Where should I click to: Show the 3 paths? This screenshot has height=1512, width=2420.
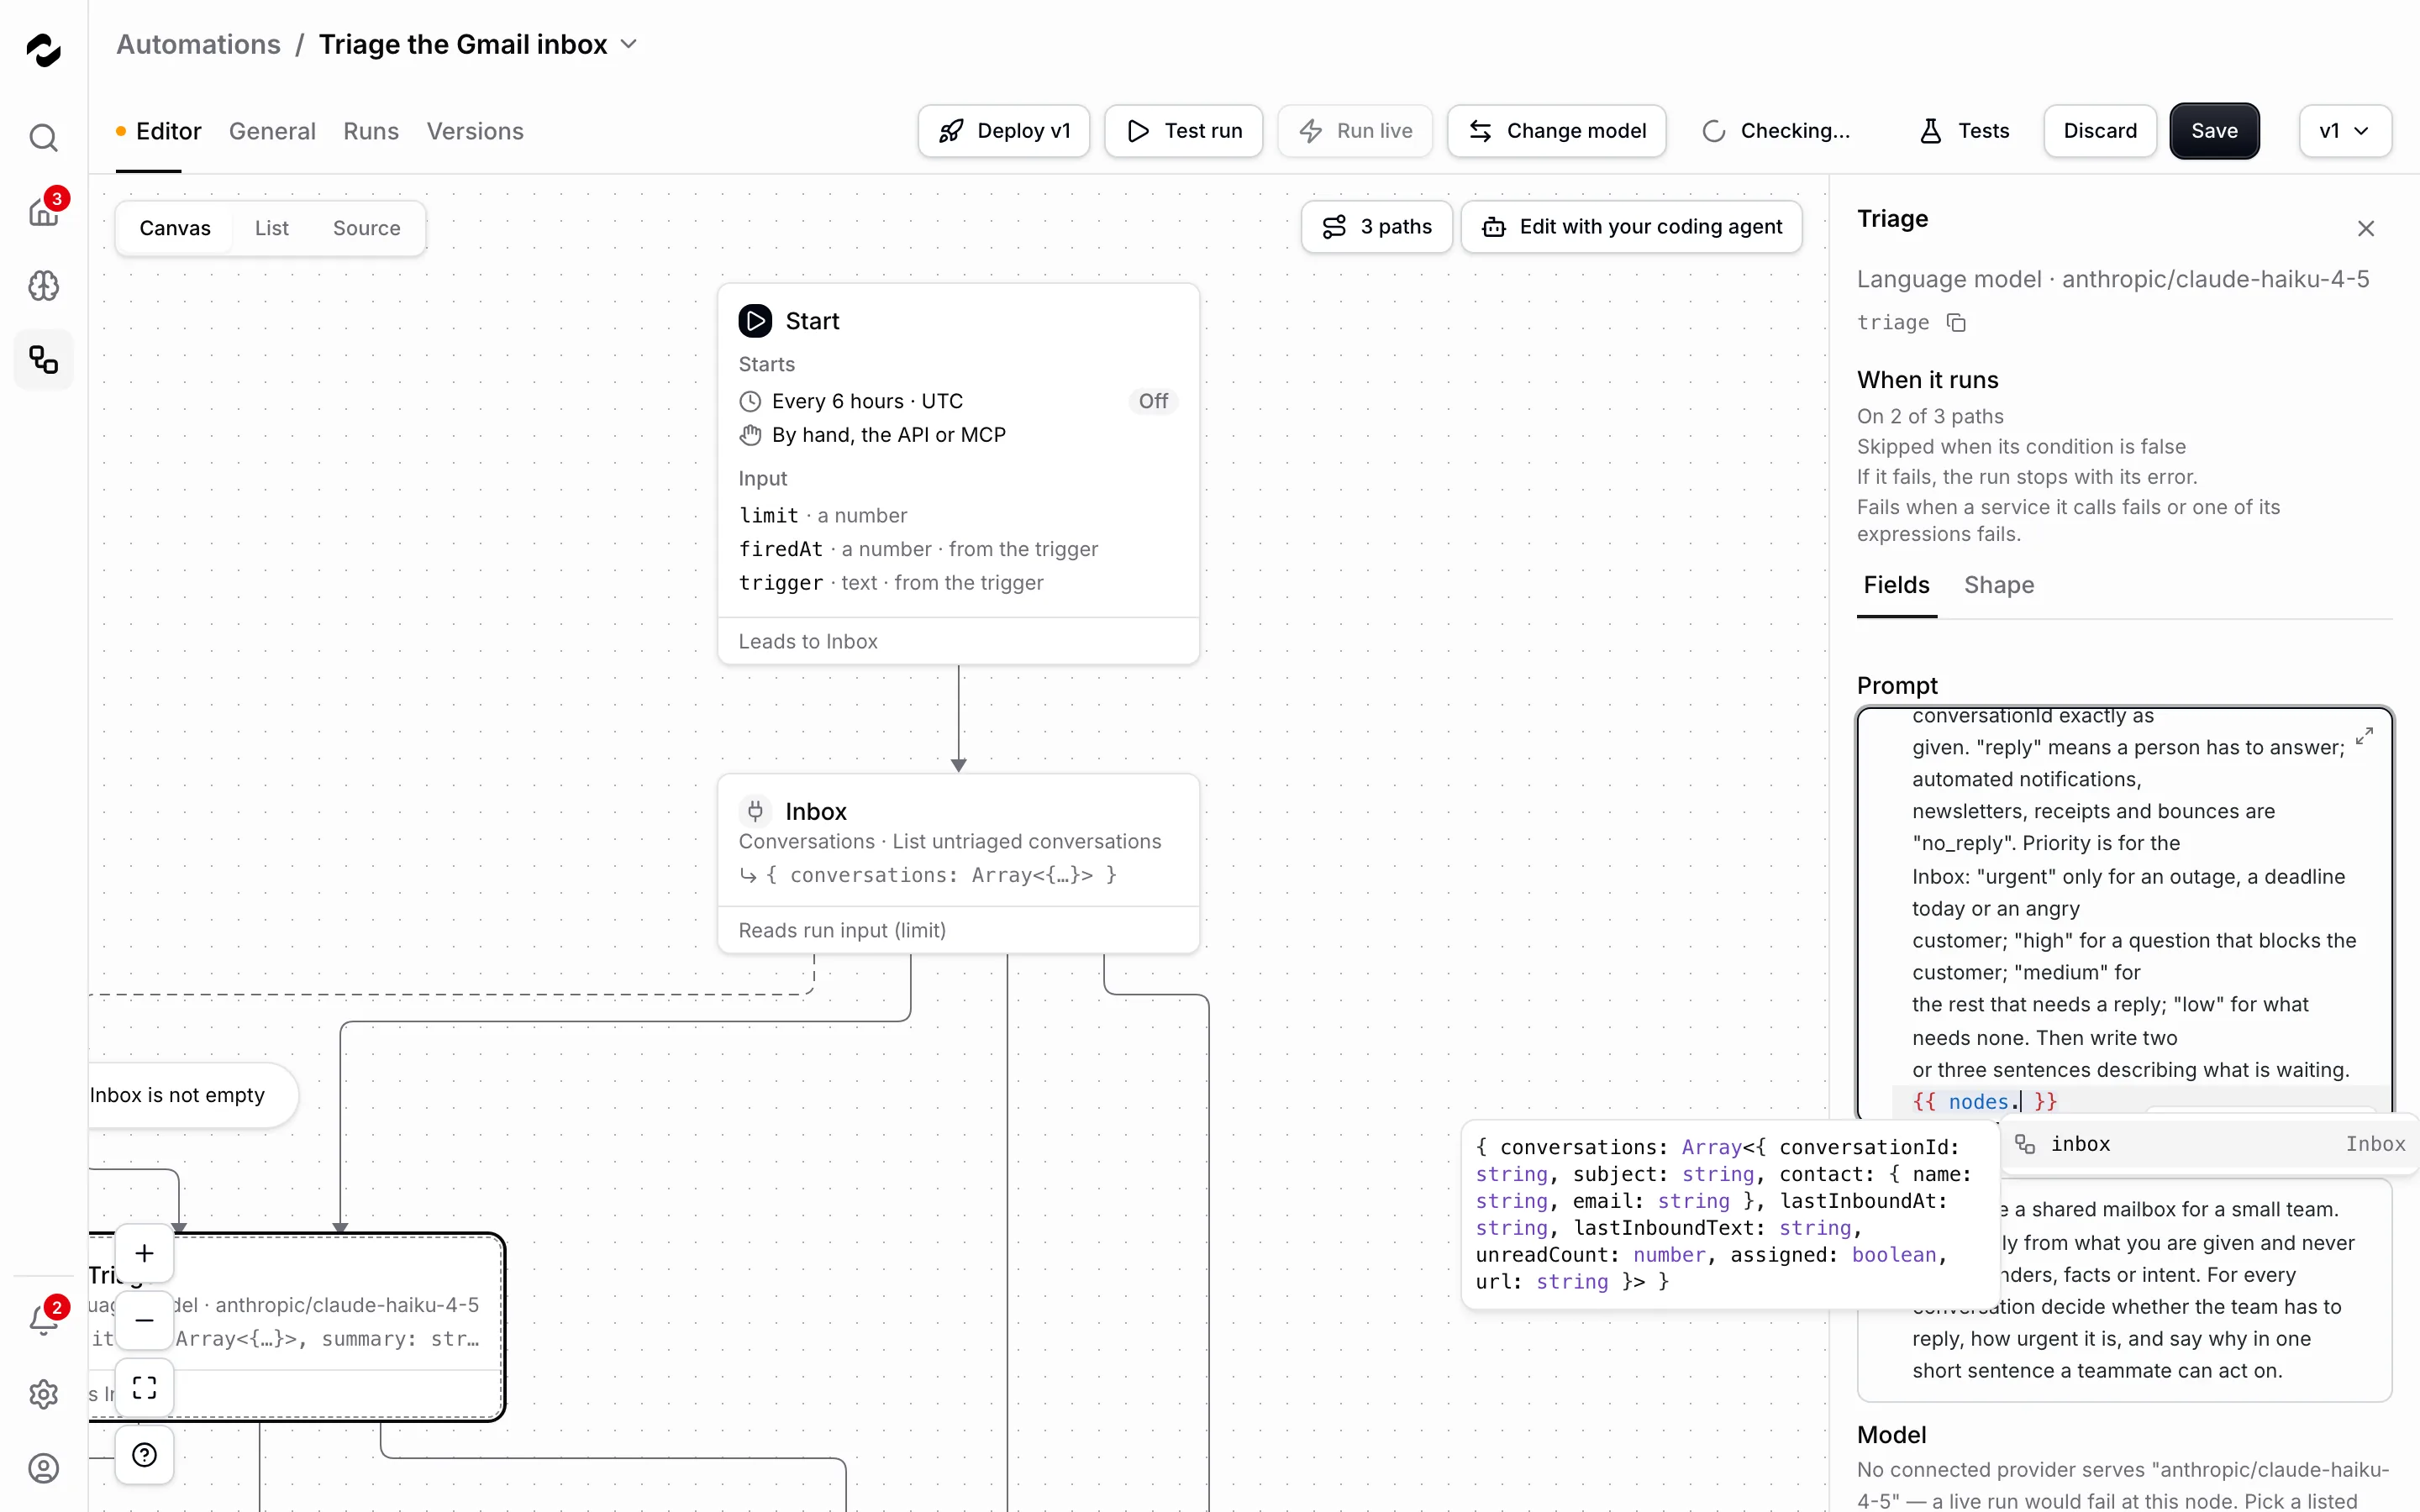1376,227
